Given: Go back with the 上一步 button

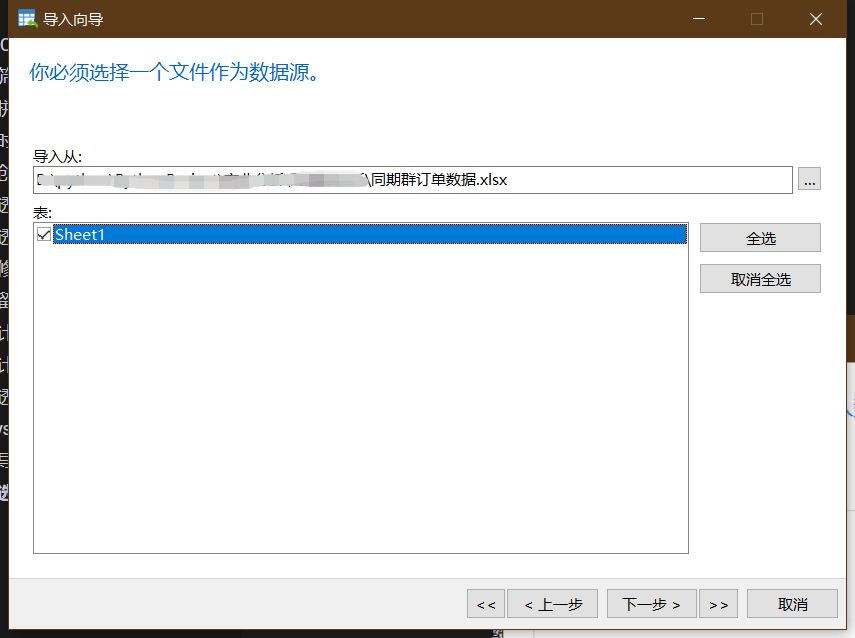Looking at the screenshot, I should click(x=552, y=604).
